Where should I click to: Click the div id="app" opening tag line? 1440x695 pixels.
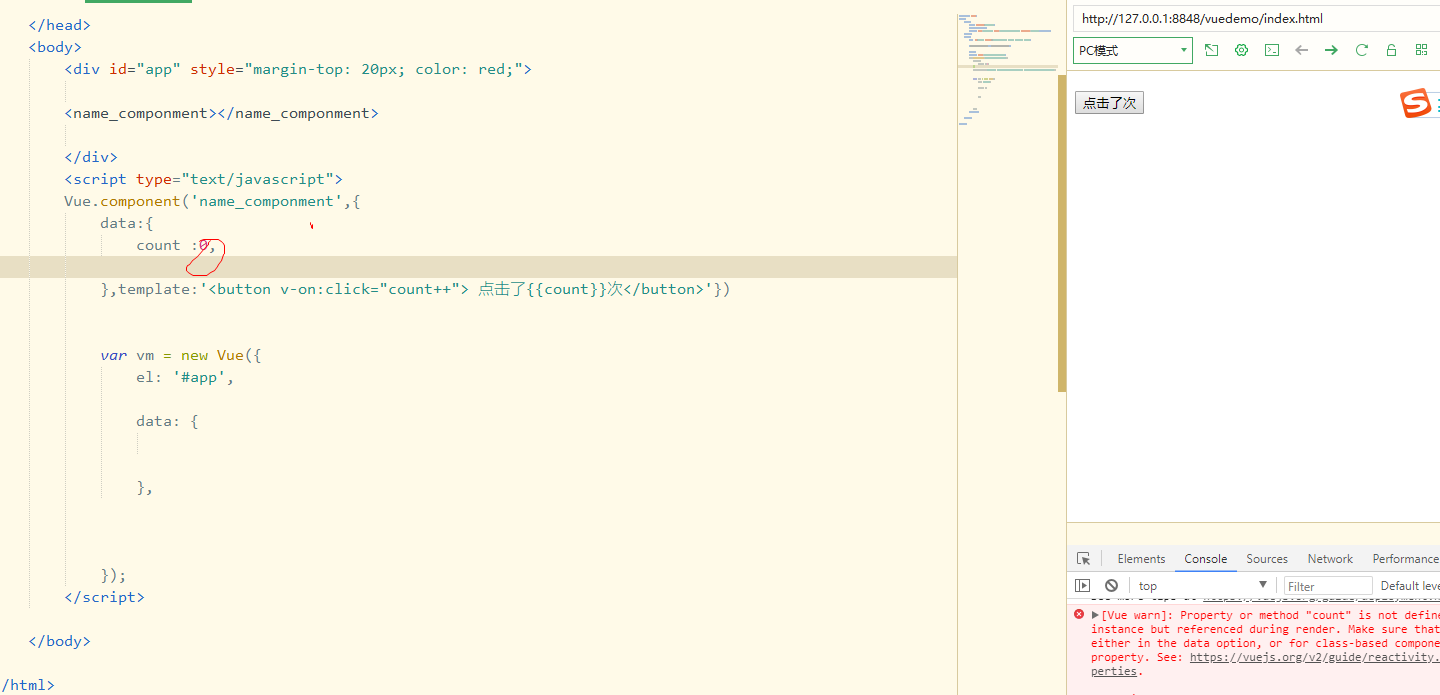click(x=298, y=69)
